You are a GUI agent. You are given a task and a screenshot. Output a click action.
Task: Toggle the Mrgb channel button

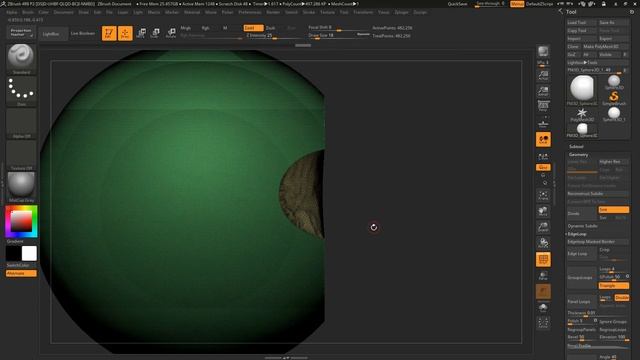[x=186, y=28]
